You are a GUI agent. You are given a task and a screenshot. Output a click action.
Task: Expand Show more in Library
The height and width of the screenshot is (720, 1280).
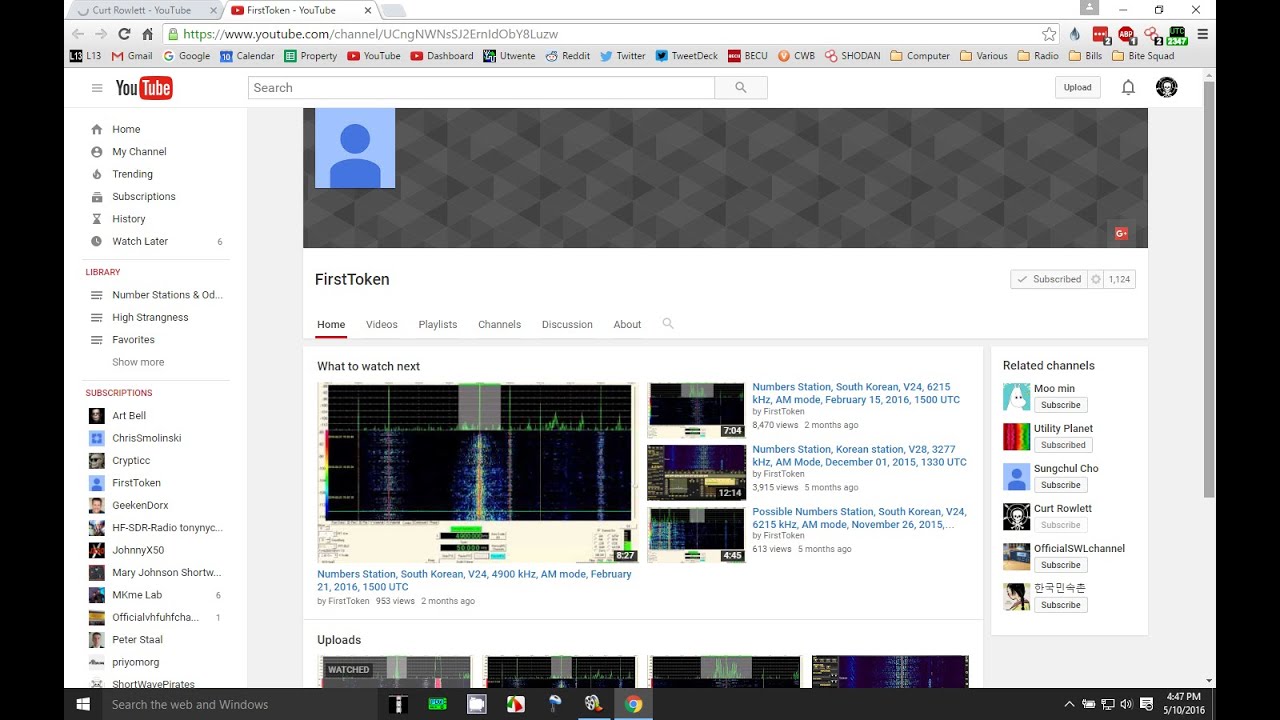click(x=138, y=362)
